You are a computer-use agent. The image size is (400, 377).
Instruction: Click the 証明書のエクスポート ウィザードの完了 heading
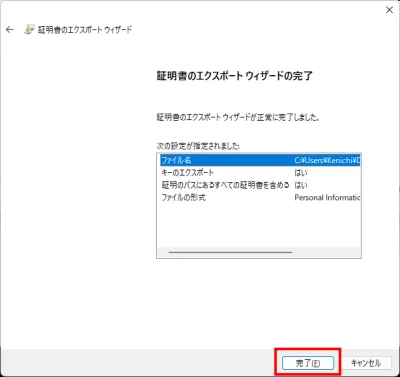pyautogui.click(x=235, y=76)
